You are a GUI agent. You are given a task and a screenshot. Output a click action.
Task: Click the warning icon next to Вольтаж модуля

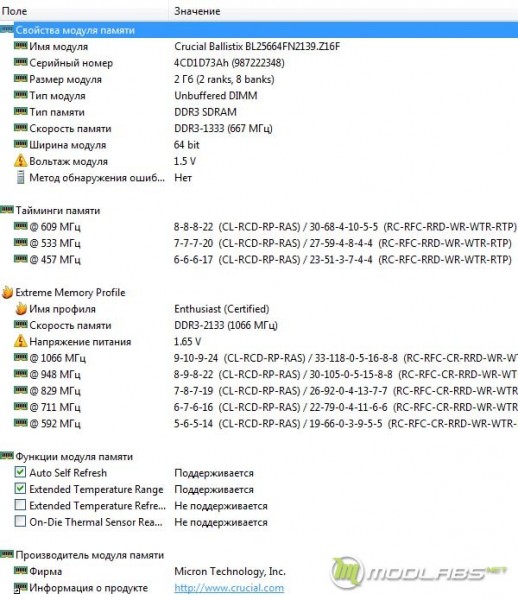click(20, 161)
